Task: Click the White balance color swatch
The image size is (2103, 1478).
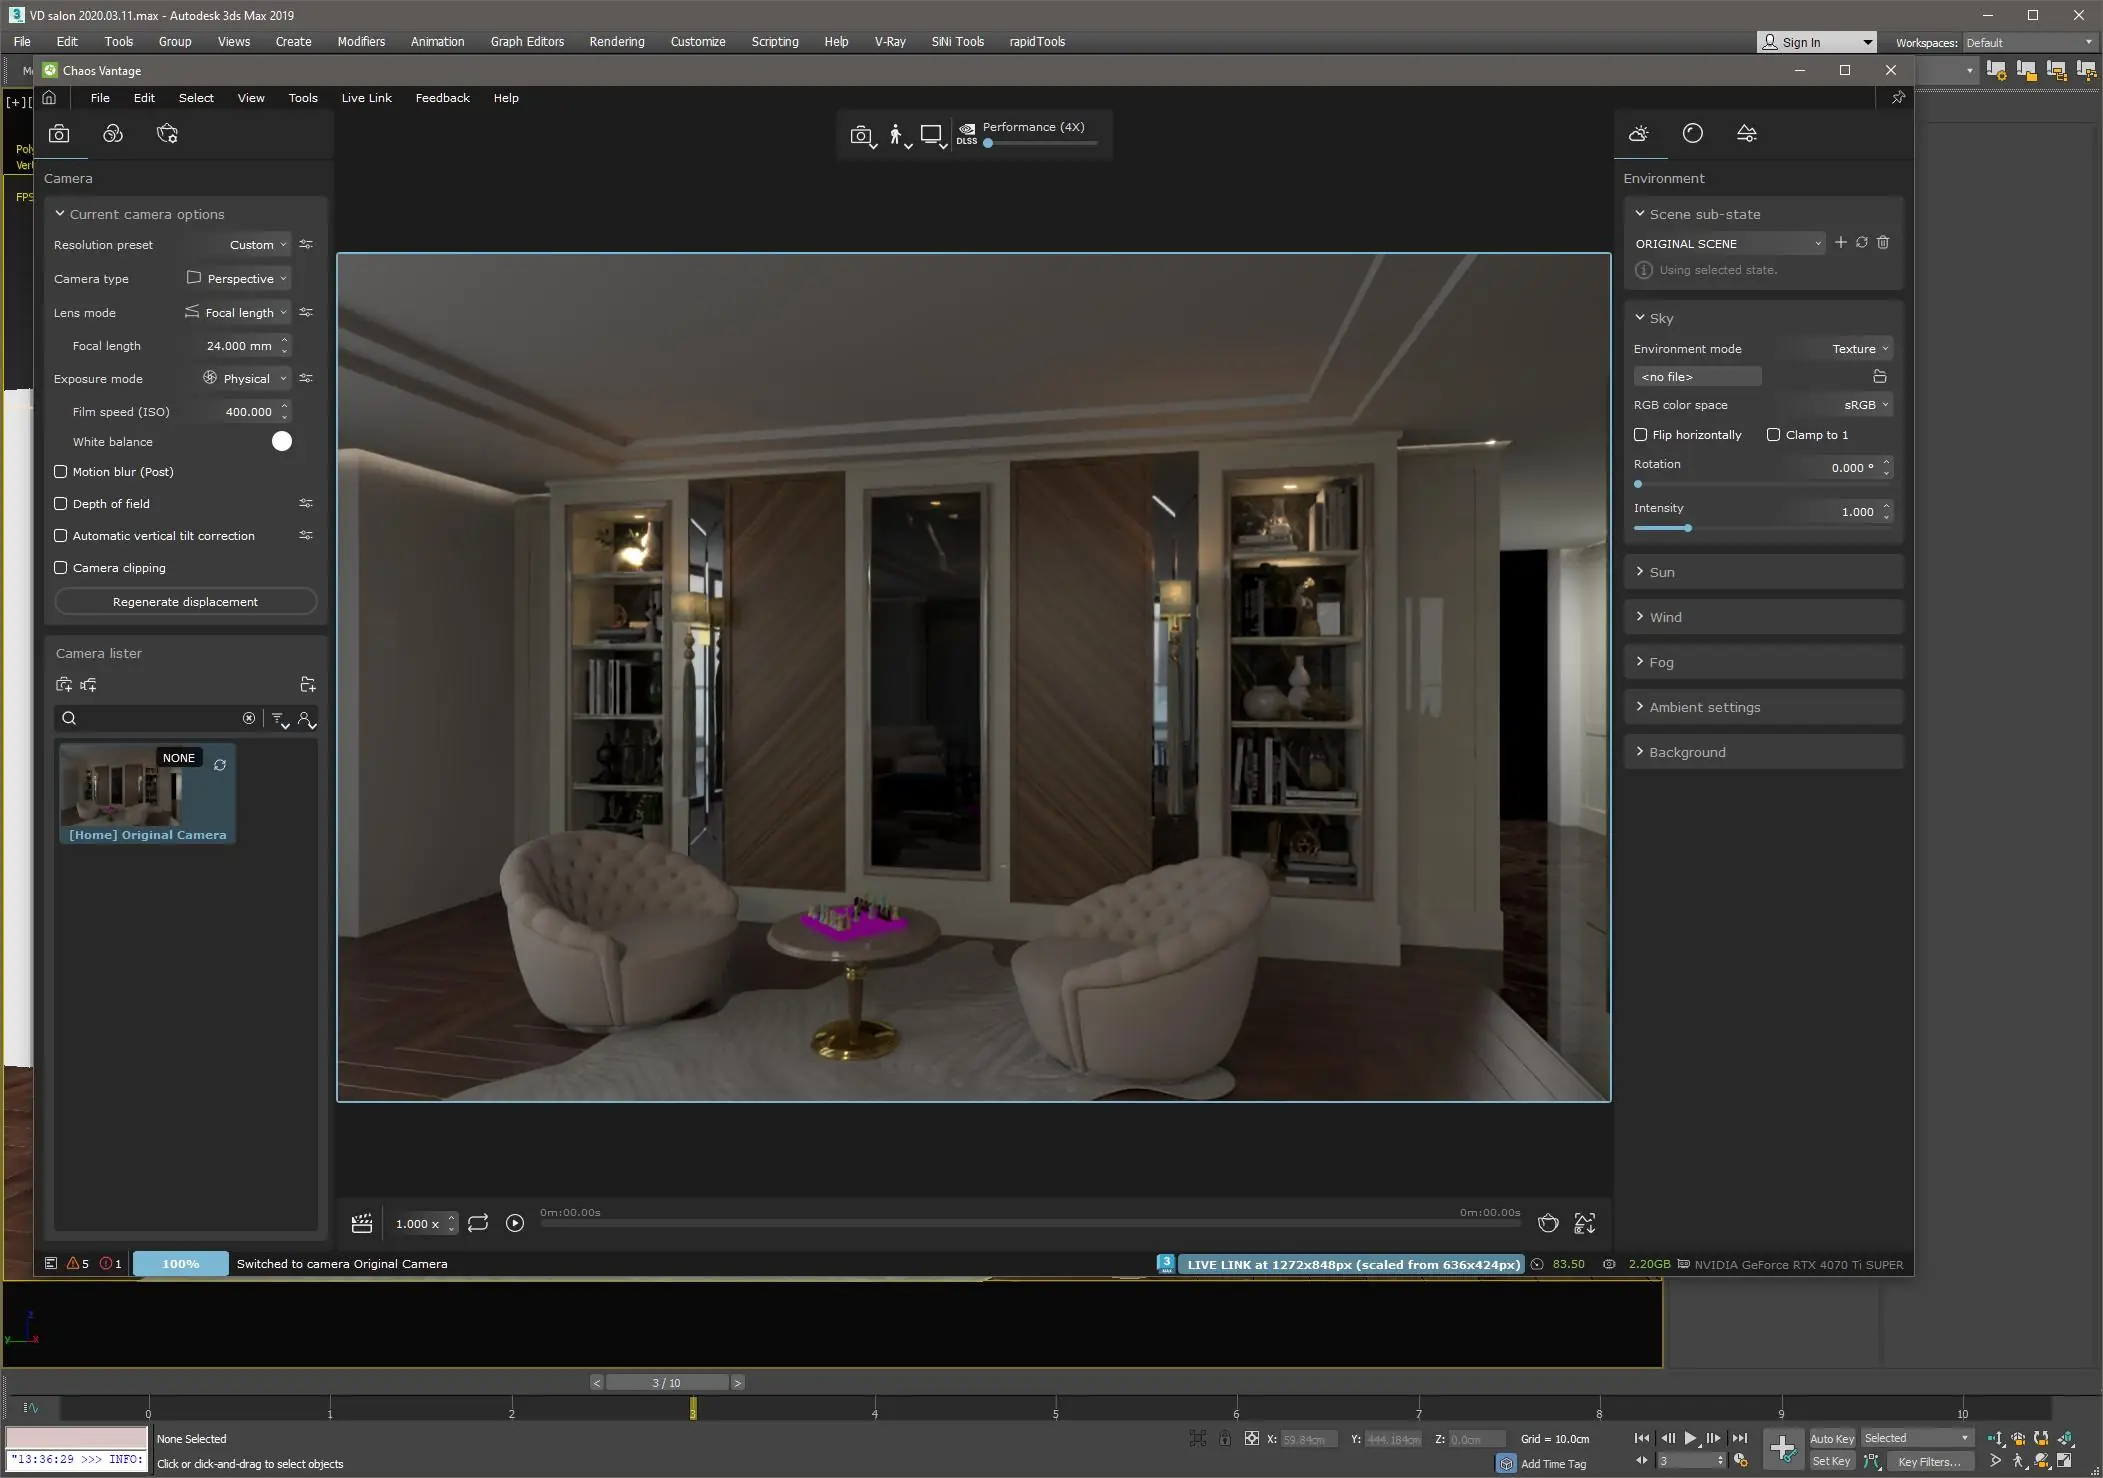Action: coord(282,442)
